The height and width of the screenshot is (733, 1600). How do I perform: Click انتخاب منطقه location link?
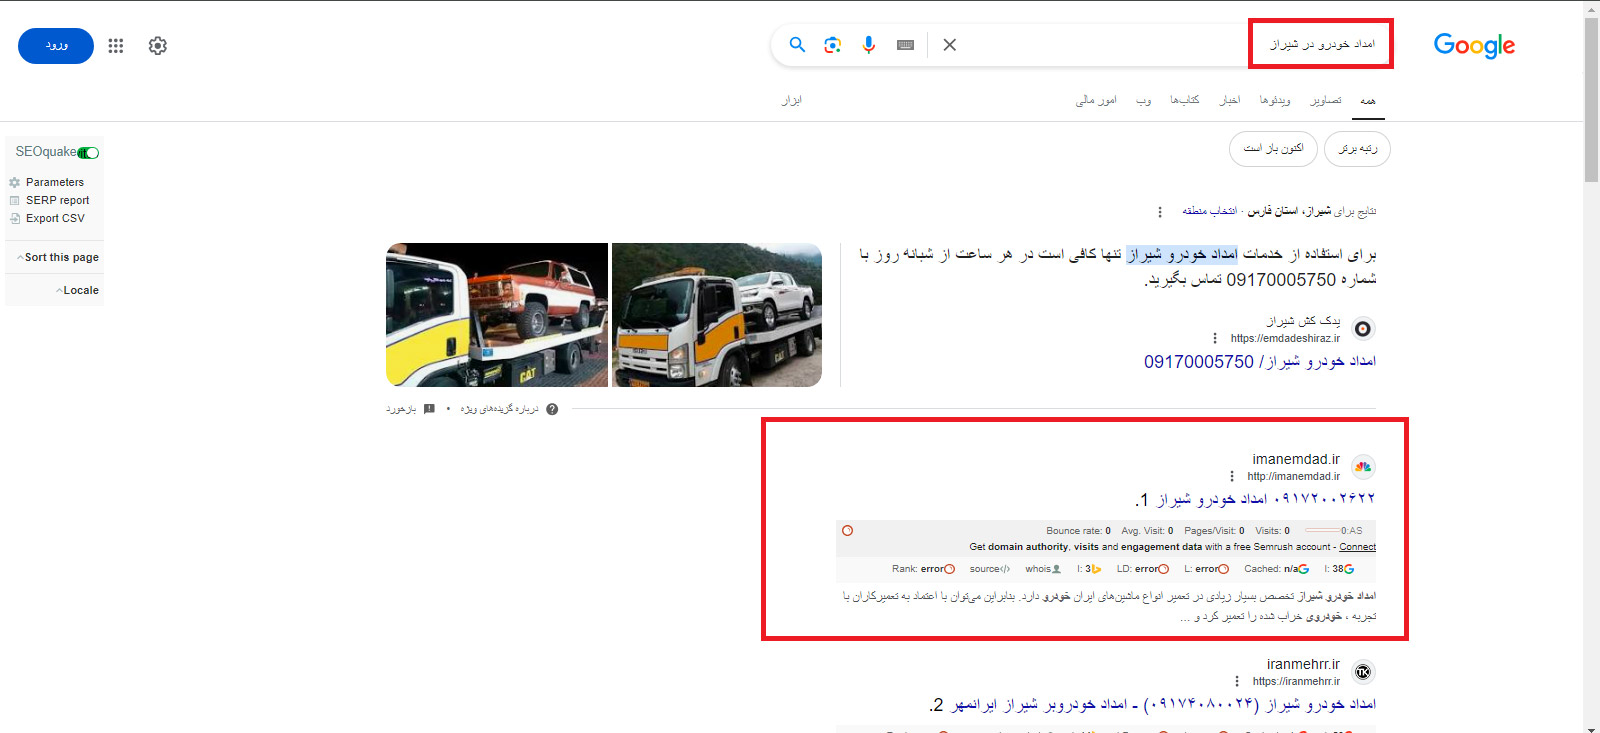1210,212
